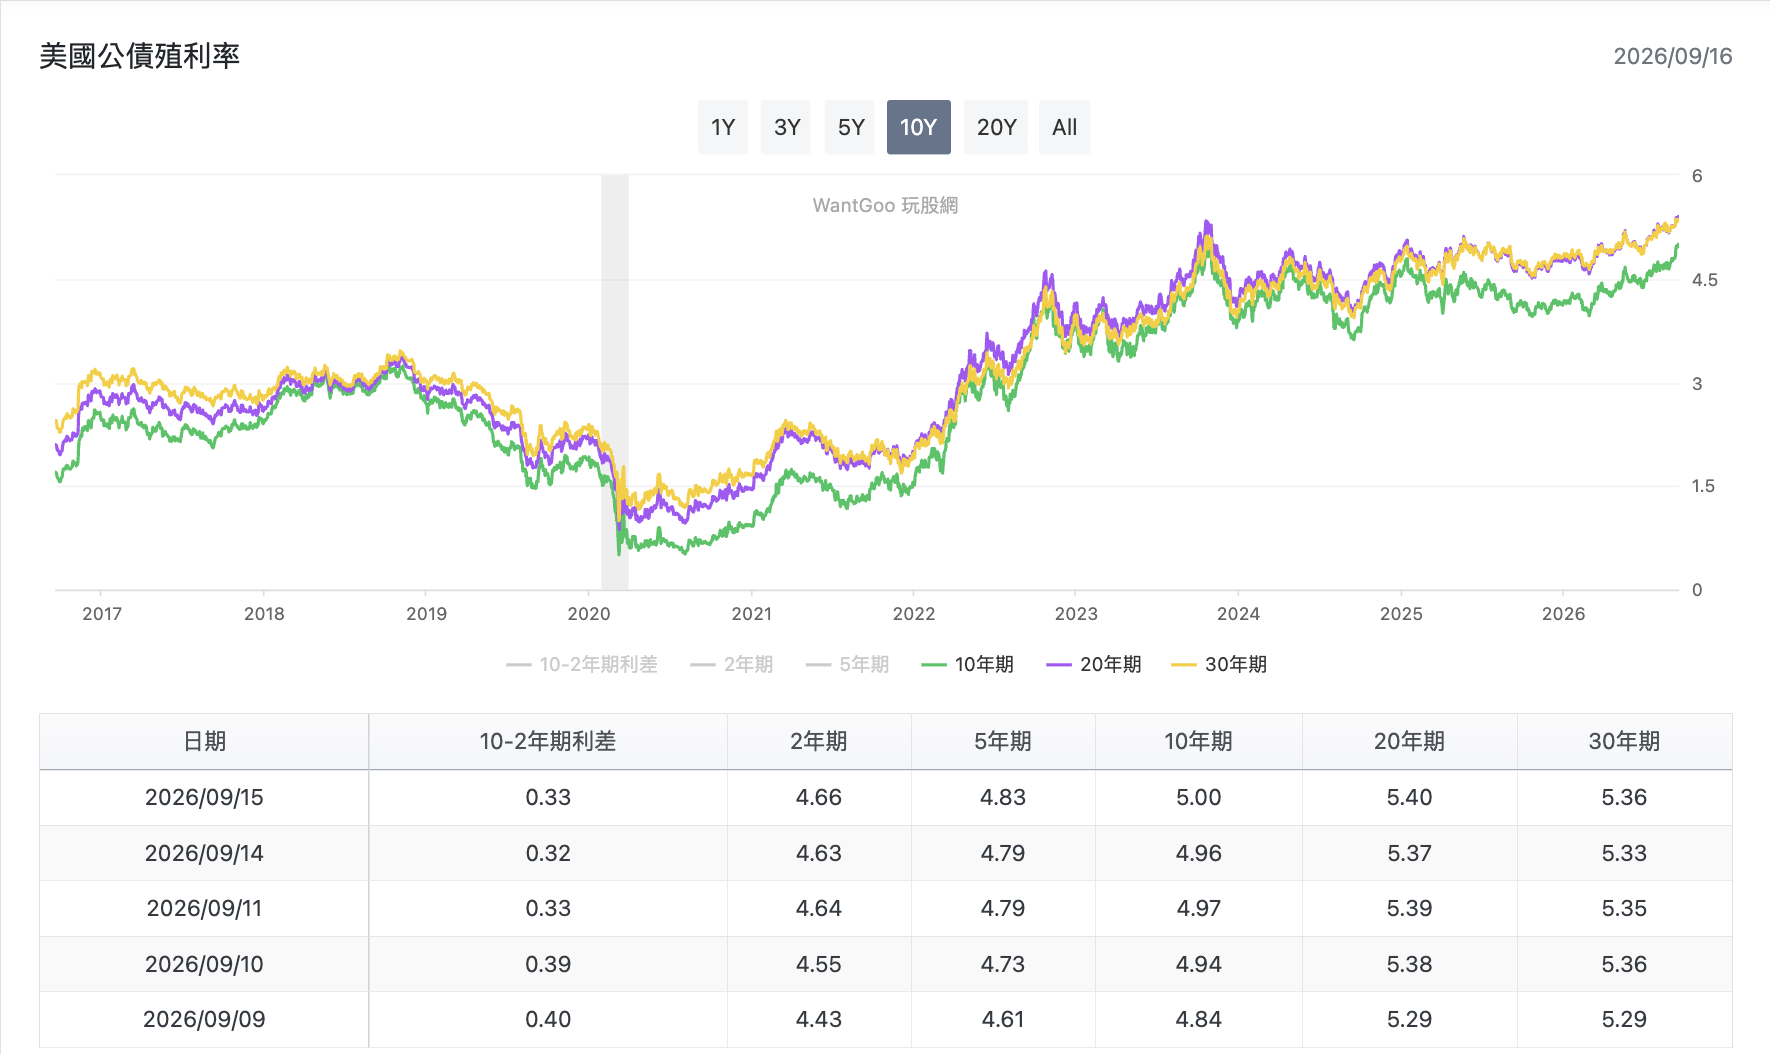Click the 2026 x-axis year label

(1563, 614)
